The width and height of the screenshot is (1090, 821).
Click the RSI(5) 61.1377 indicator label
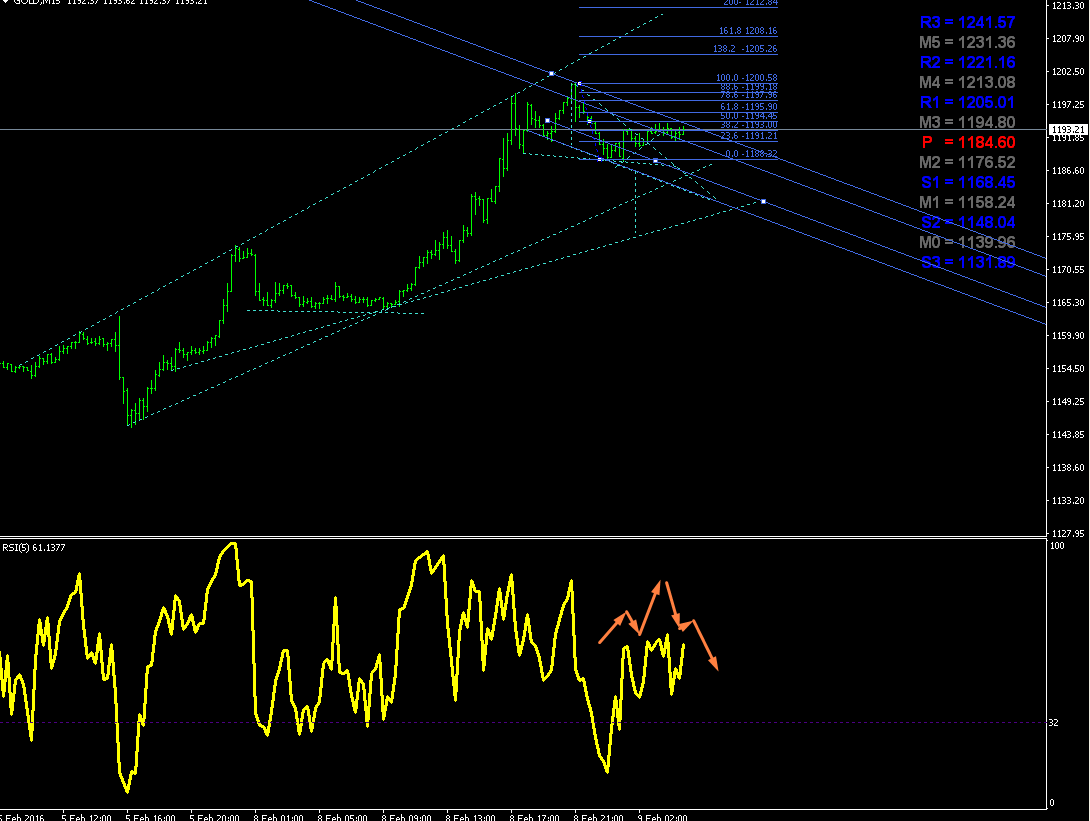coord(33,548)
